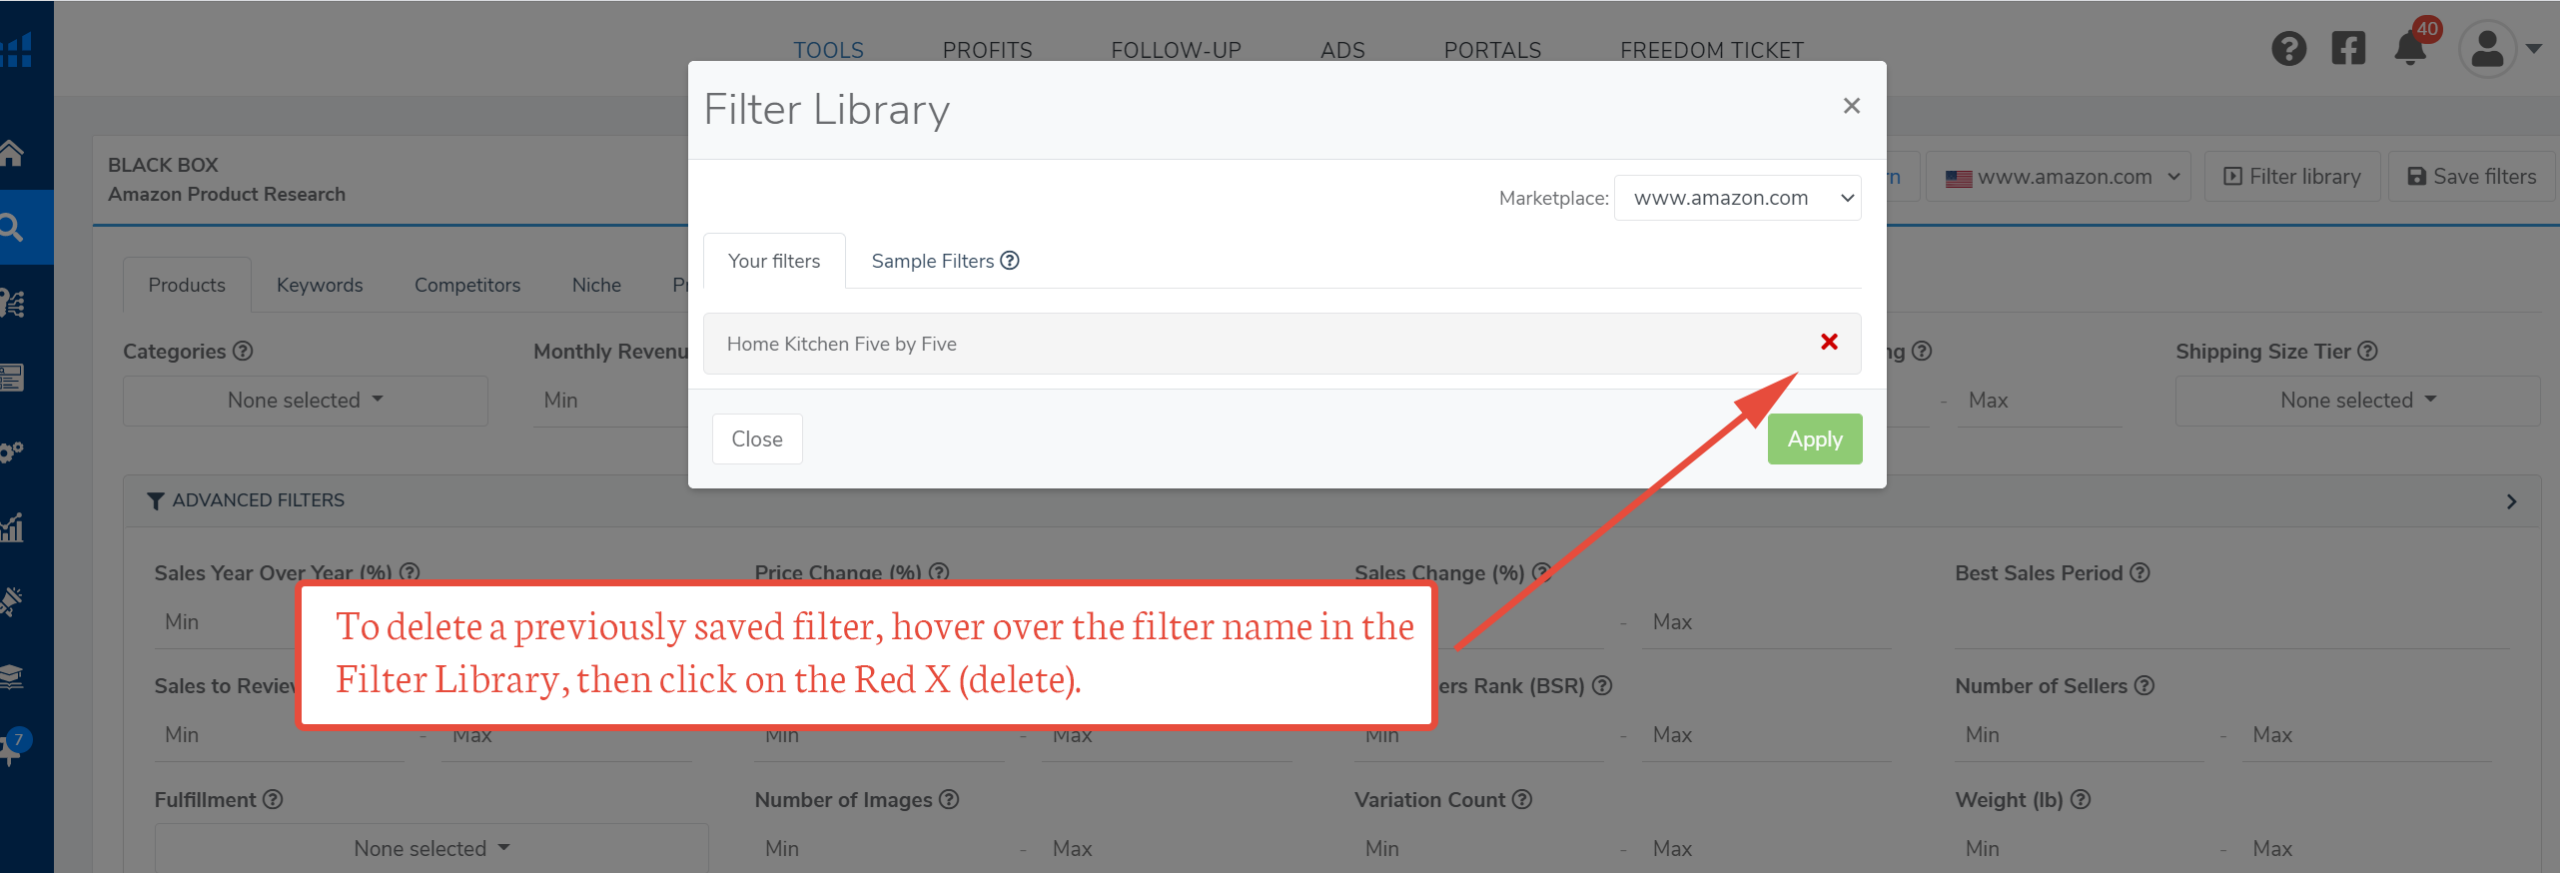
Task: Click the Sample Filters help icon
Action: pos(1010,260)
